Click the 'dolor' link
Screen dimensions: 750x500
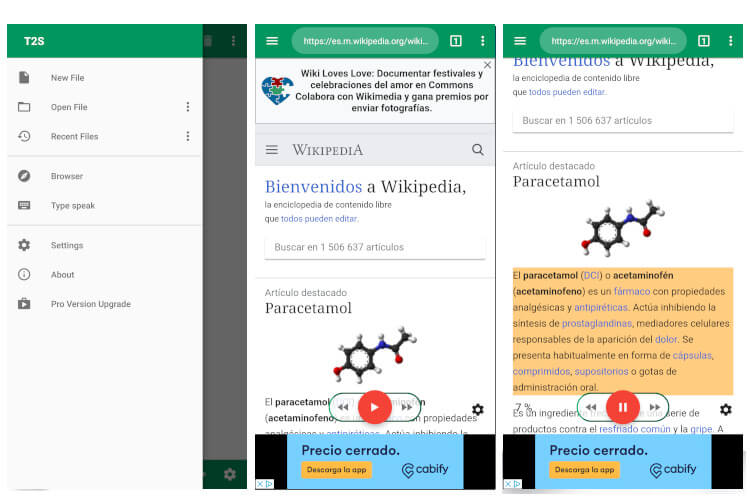666,339
